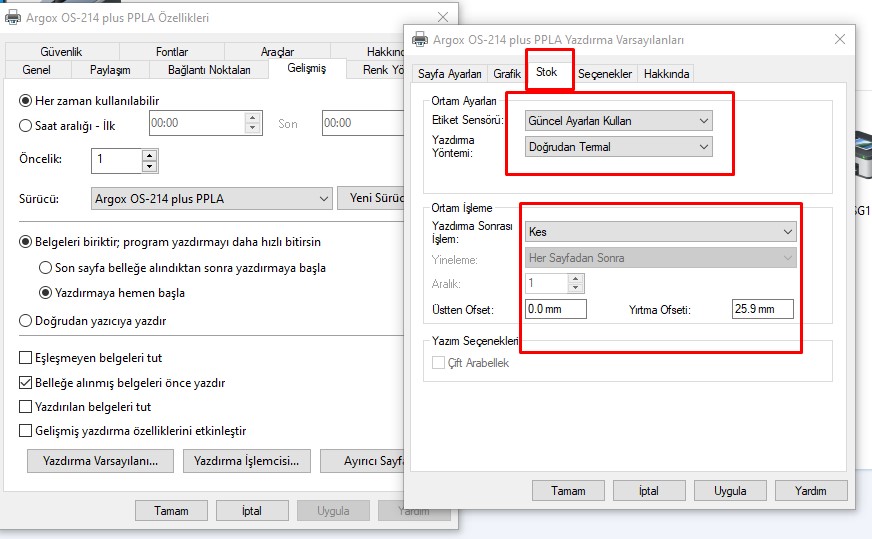Open Hakkında tab in Yazdırma Varsayılanları
The image size is (872, 539).
pyautogui.click(x=666, y=73)
